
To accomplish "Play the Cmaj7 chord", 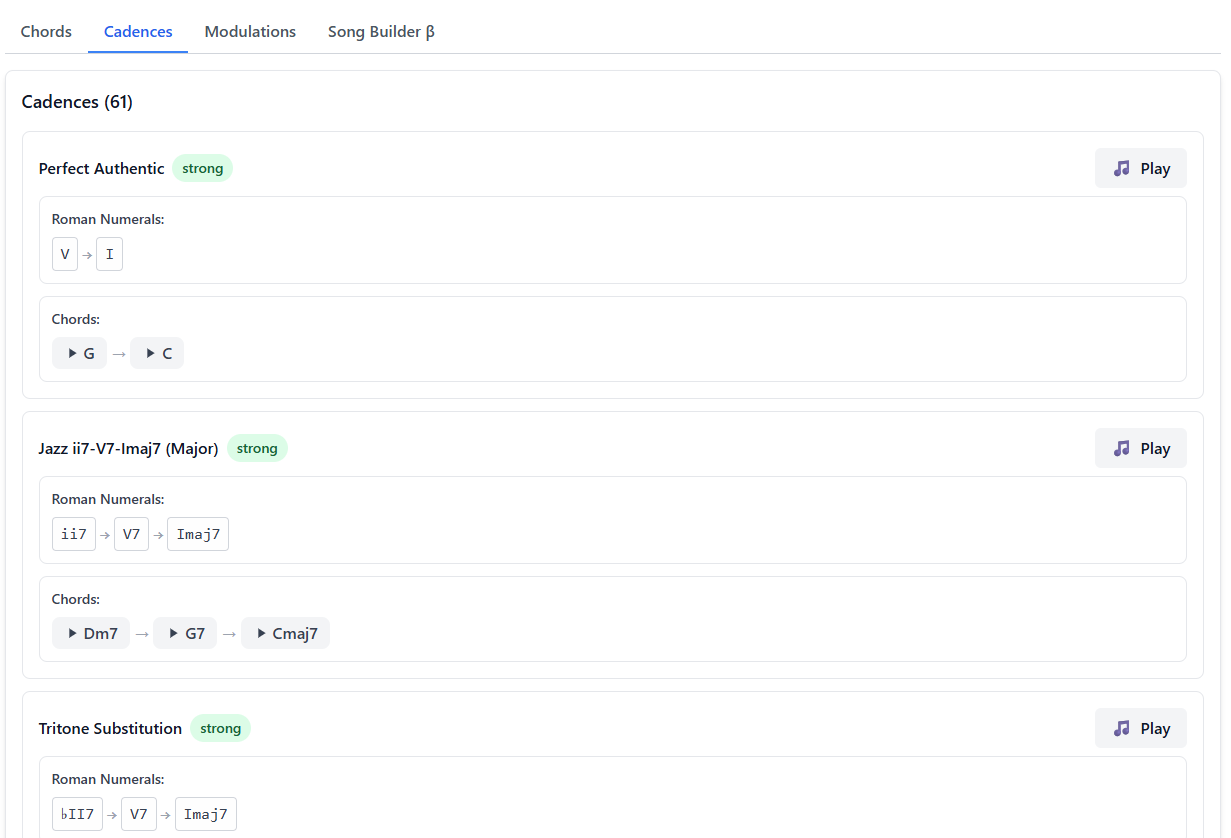I will [x=285, y=633].
